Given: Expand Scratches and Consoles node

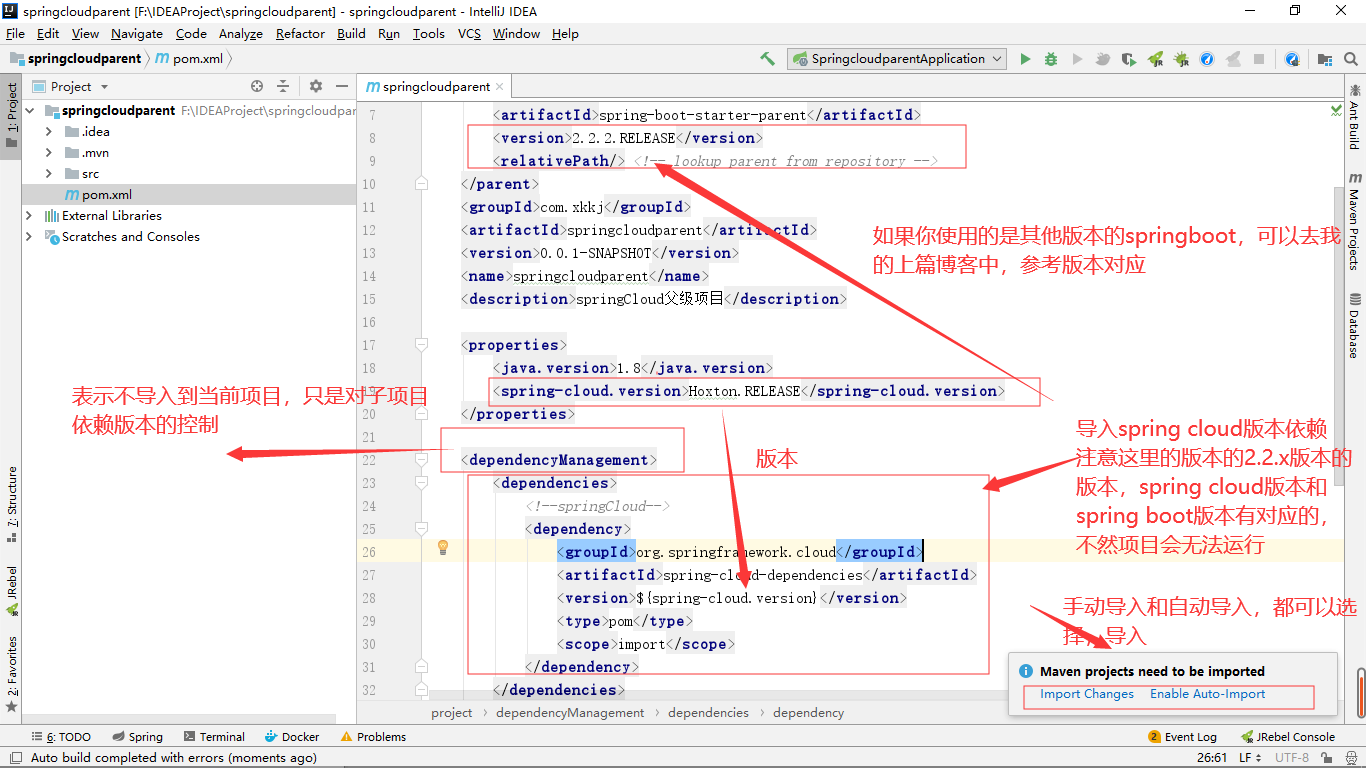Looking at the screenshot, I should tap(30, 237).
